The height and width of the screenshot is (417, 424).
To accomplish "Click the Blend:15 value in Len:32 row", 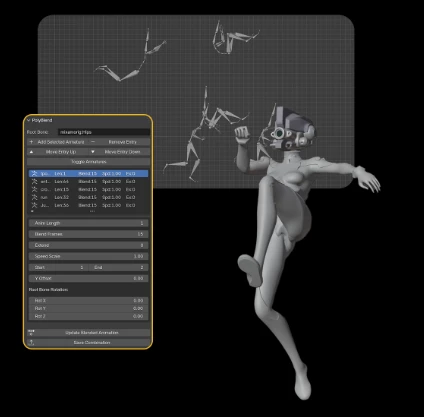I will 87,197.
